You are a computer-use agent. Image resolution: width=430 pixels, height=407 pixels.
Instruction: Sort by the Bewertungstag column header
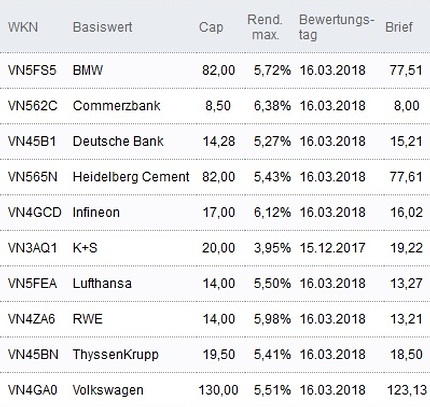(x=336, y=27)
